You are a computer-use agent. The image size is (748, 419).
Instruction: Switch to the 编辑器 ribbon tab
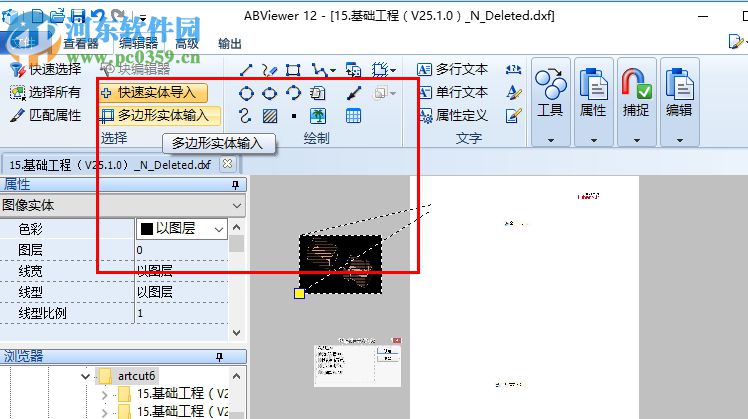[138, 44]
